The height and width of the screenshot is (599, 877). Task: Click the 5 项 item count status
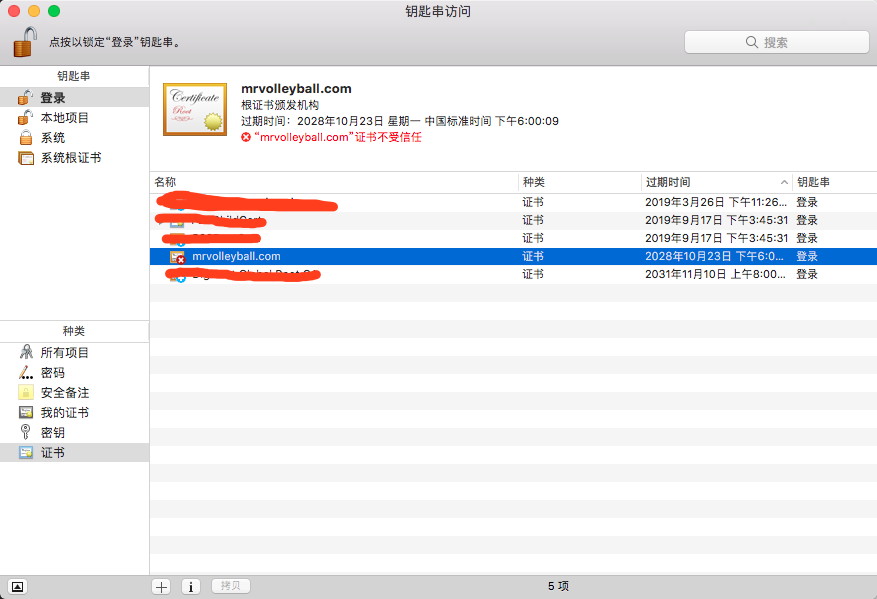558,586
